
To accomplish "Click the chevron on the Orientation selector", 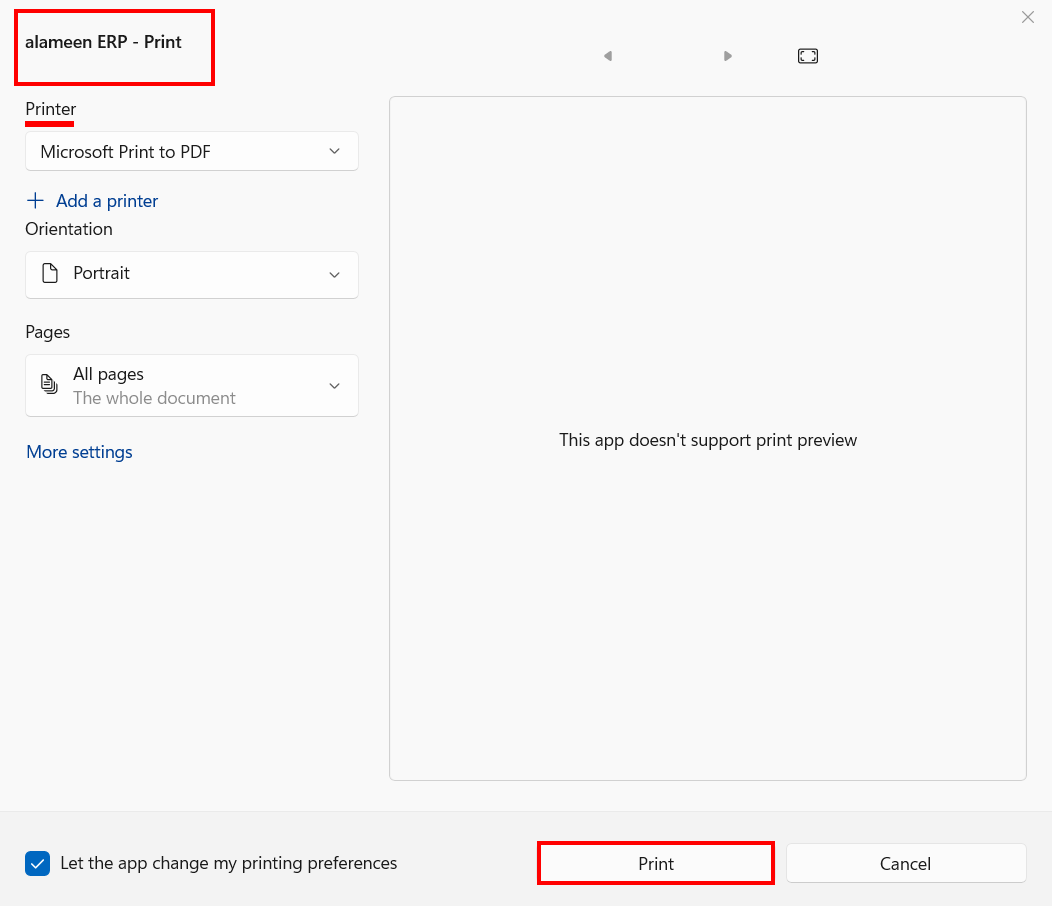I will (x=335, y=274).
